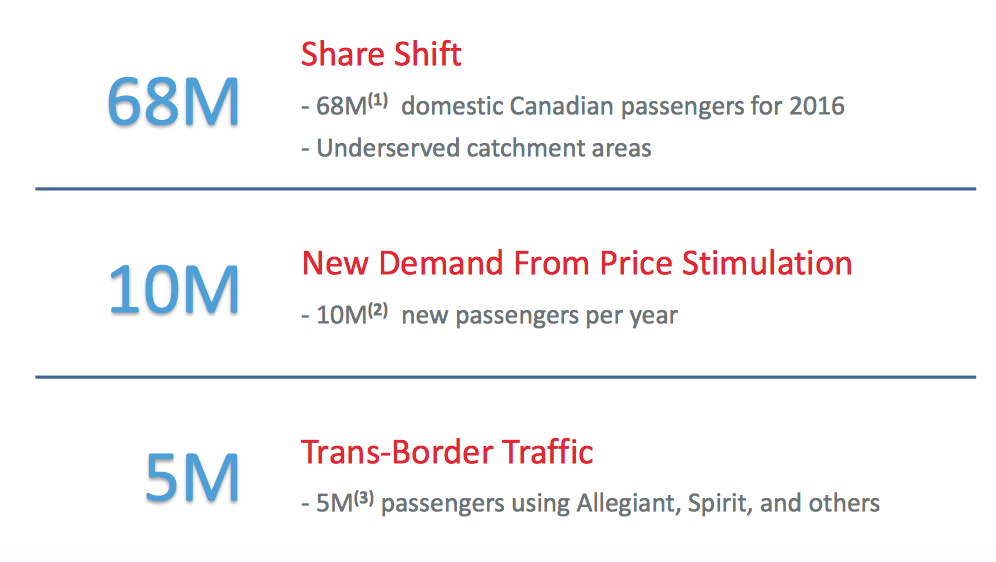Click the word Stimulation in the red heading
This screenshot has width=996, height=562.
point(767,263)
